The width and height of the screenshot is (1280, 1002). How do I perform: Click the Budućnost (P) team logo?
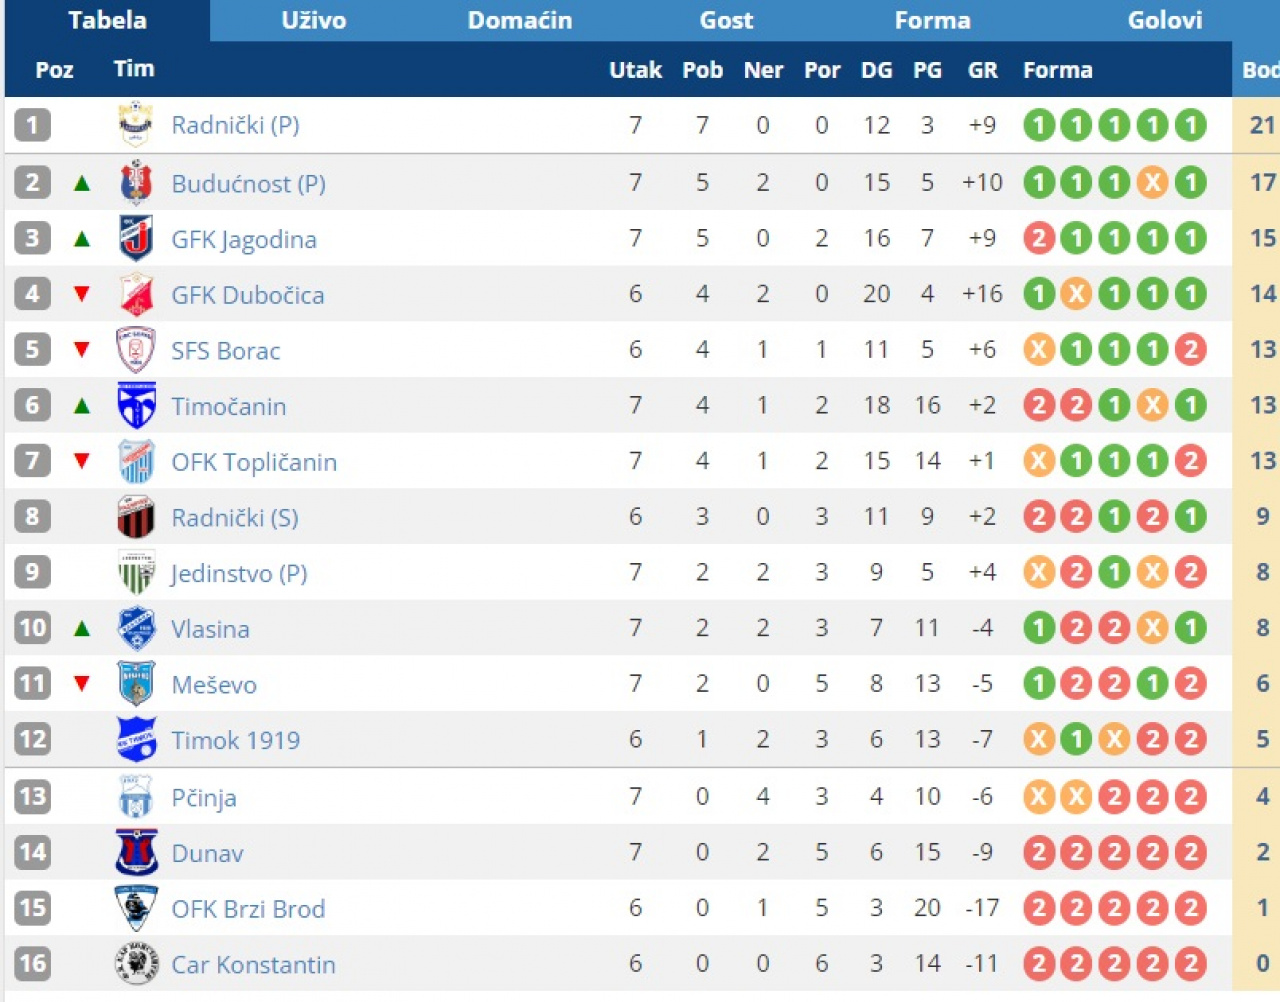pos(135,183)
